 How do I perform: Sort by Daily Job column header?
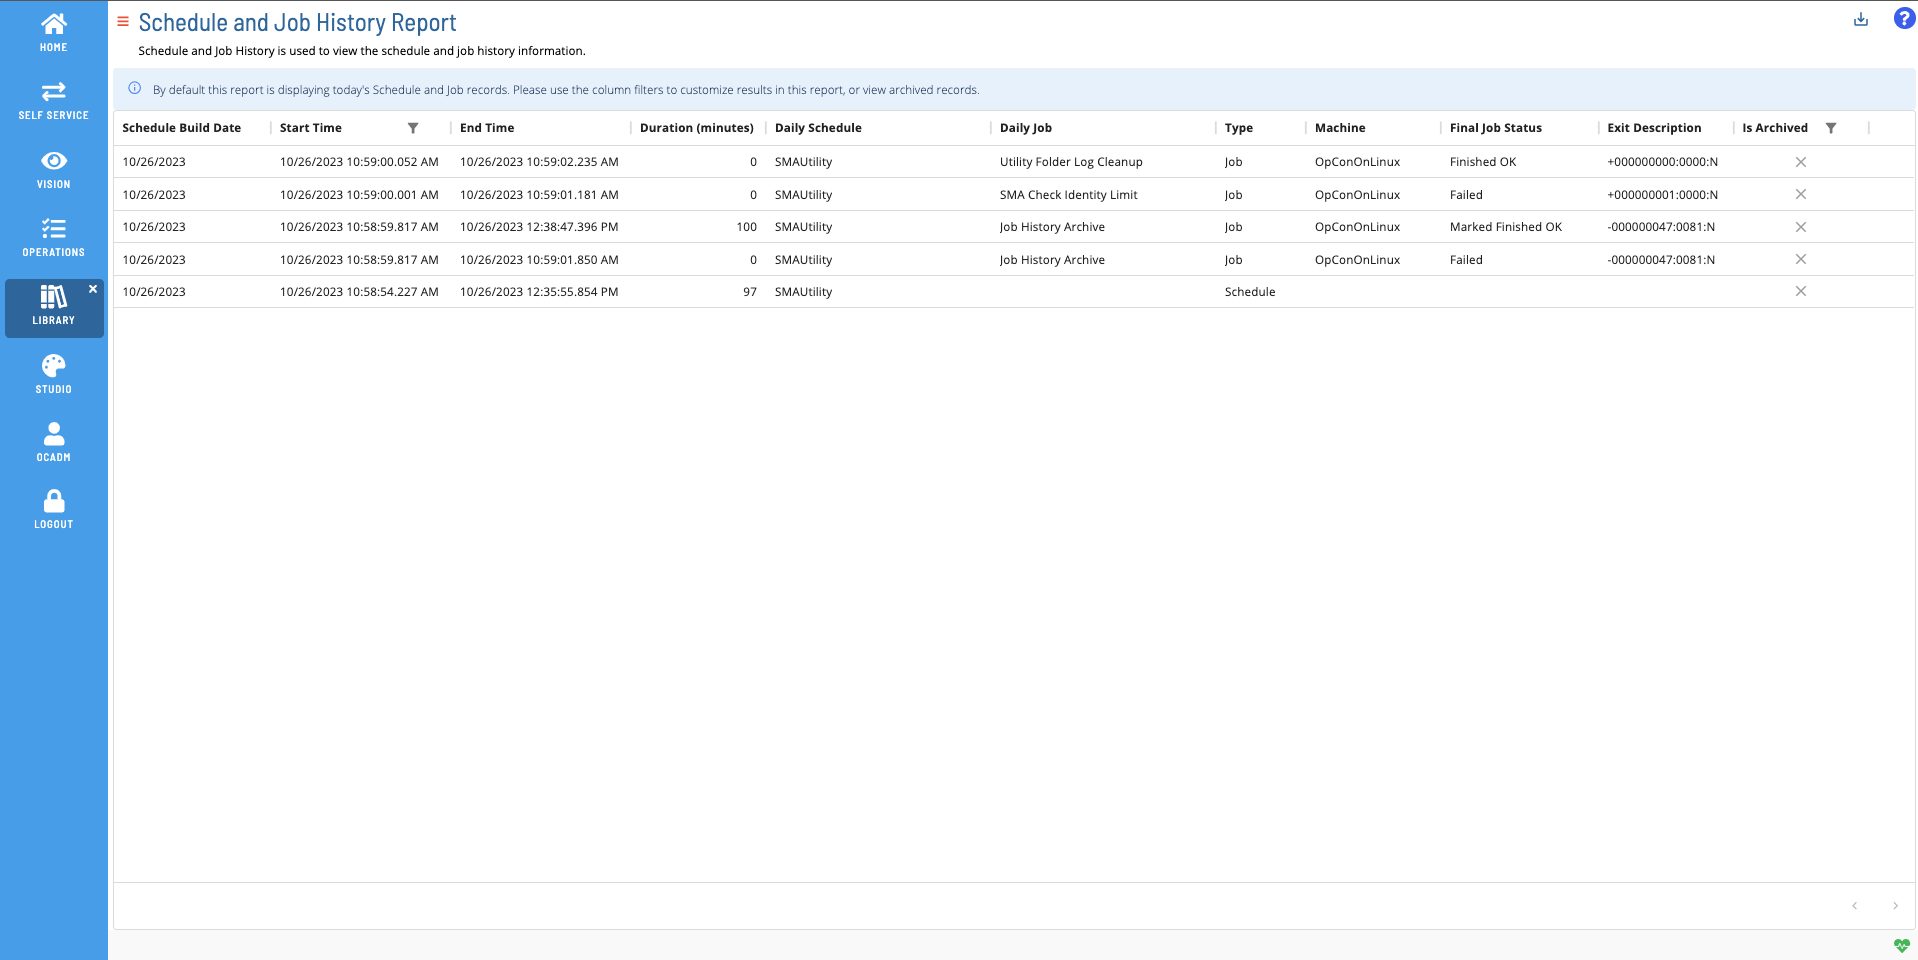[1026, 128]
